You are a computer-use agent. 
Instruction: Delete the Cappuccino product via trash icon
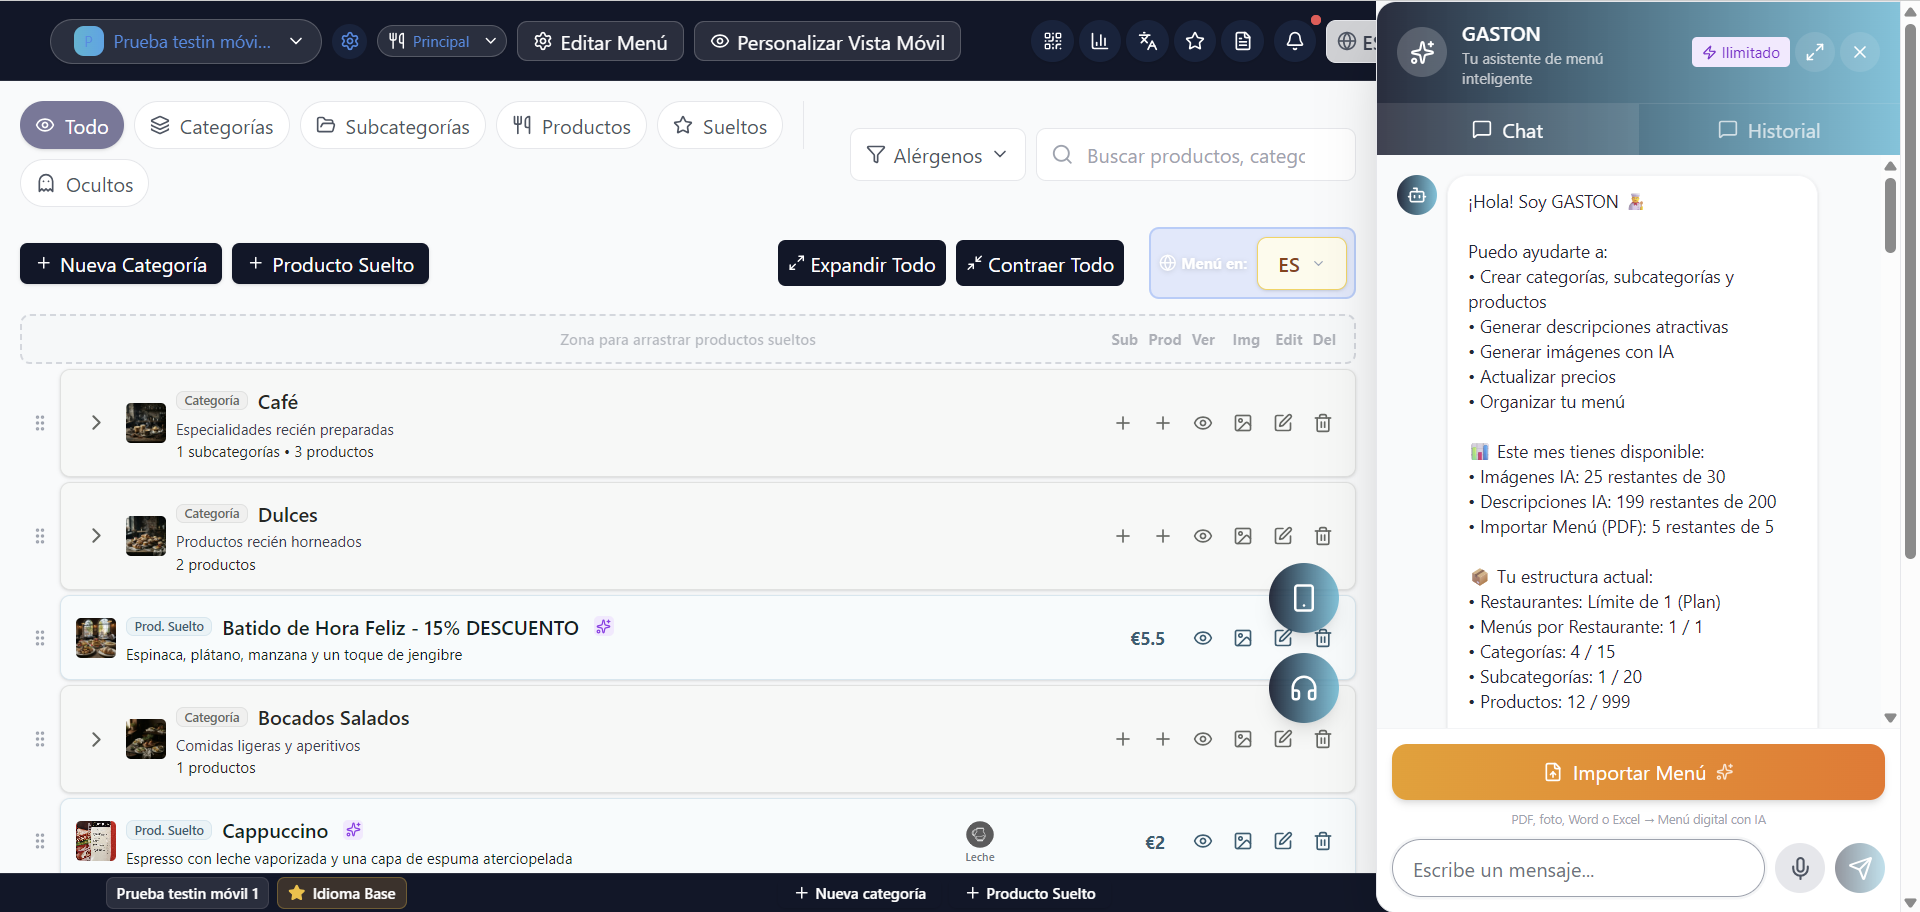(x=1322, y=841)
